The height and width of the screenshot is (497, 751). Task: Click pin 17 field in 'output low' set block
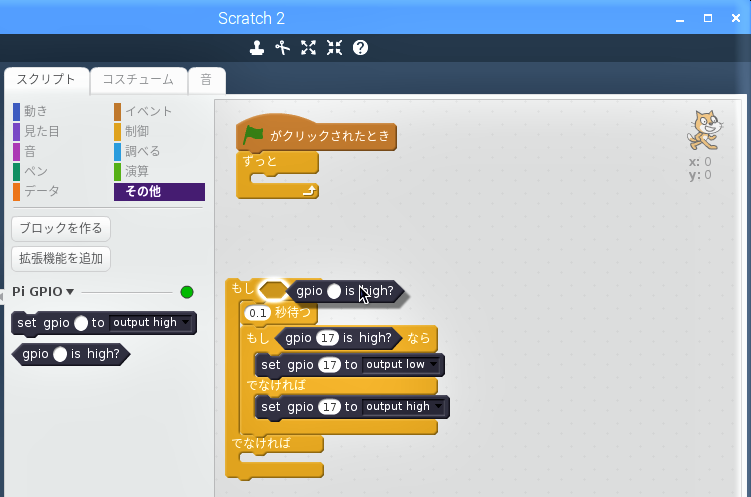330,365
